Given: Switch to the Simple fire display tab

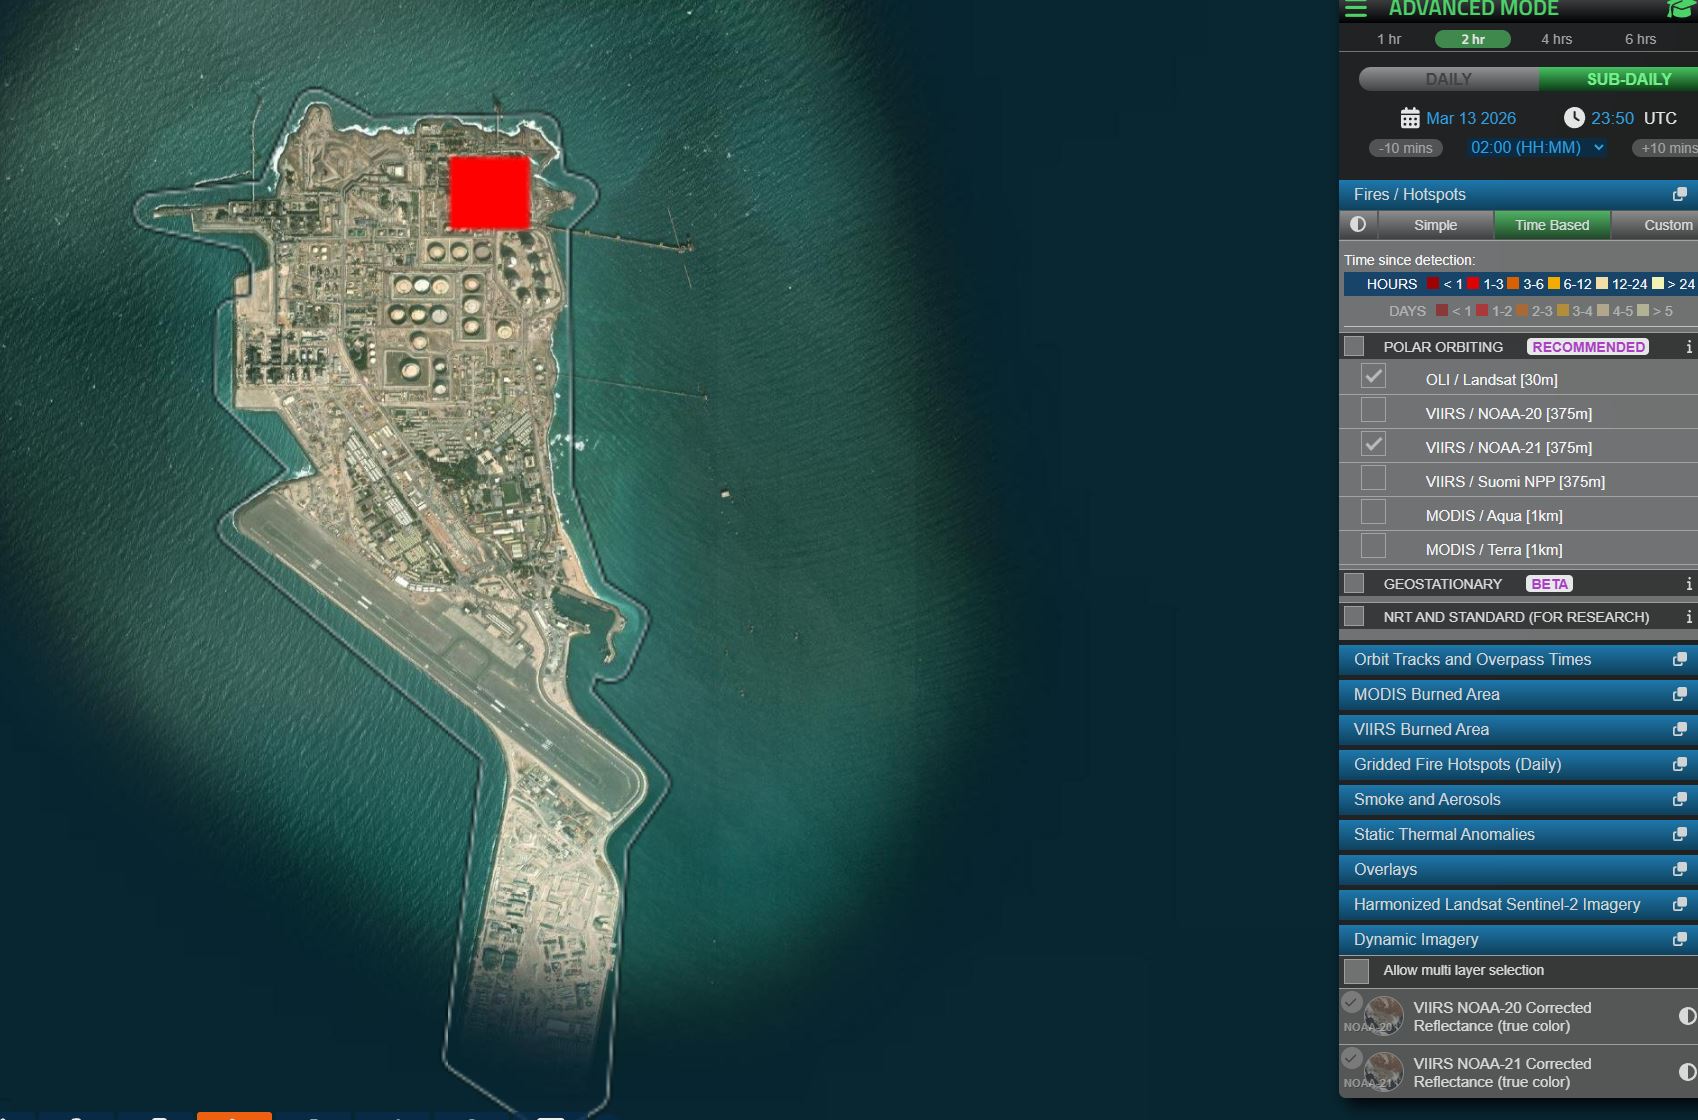Looking at the screenshot, I should pos(1435,225).
